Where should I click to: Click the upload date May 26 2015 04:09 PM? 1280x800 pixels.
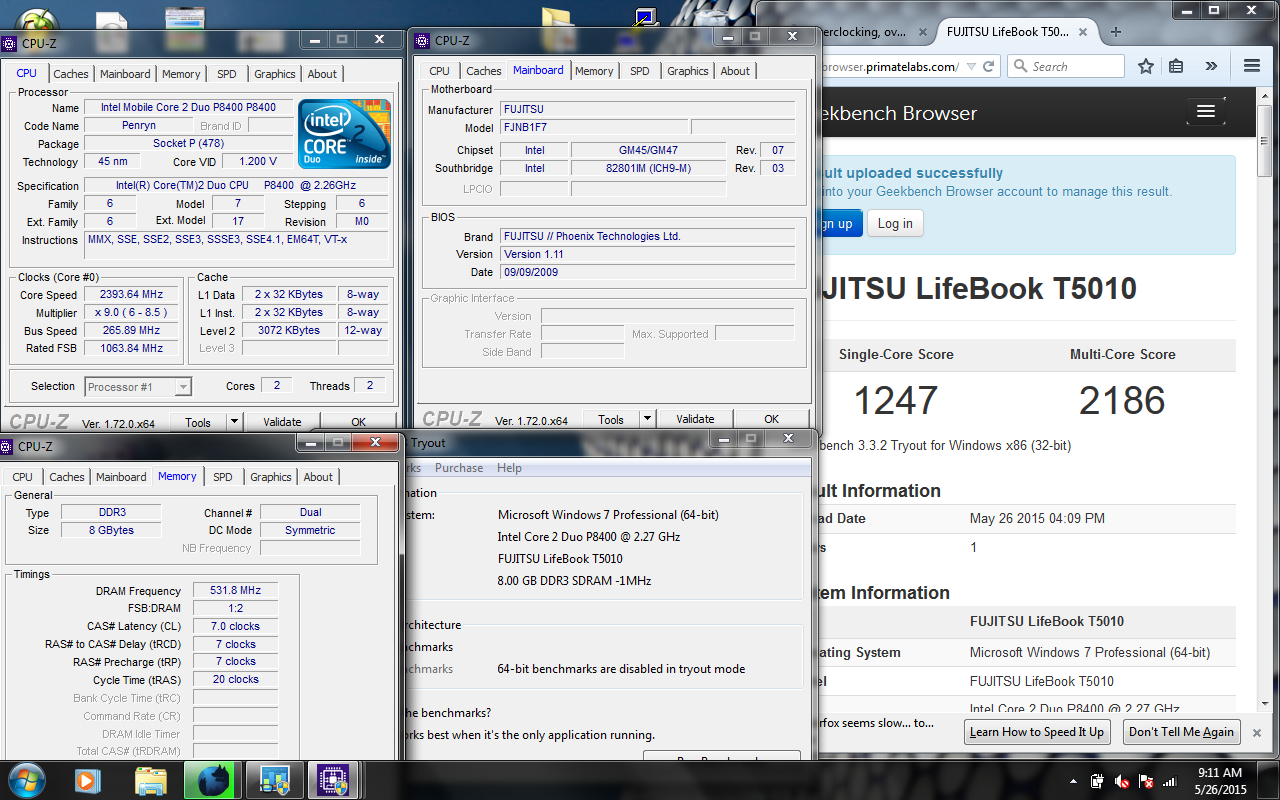point(1037,518)
